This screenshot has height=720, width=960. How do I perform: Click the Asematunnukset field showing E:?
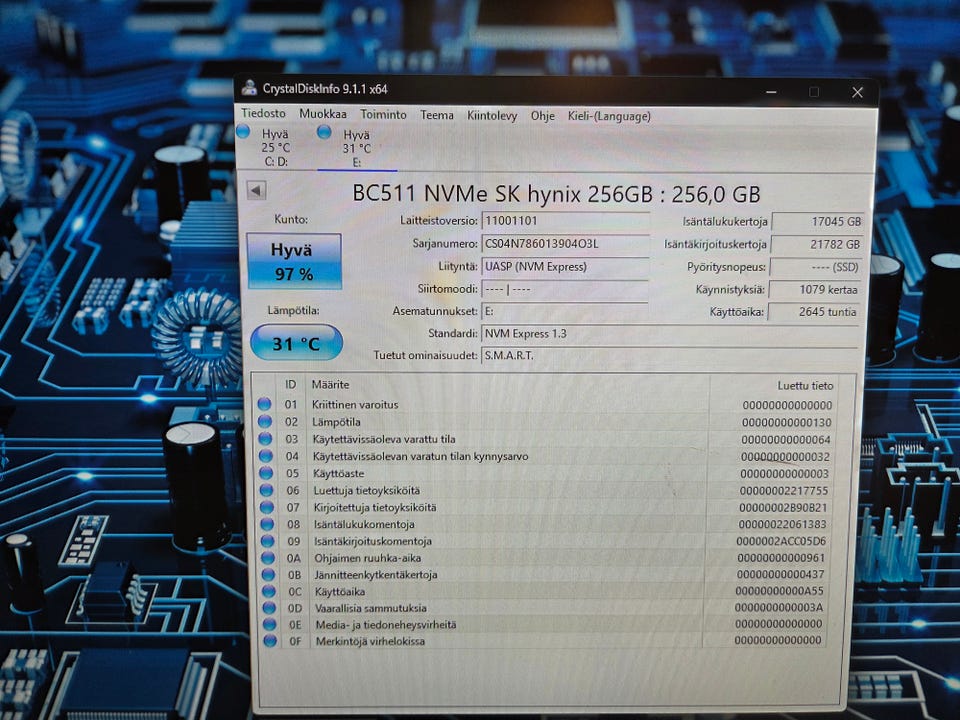pos(566,311)
